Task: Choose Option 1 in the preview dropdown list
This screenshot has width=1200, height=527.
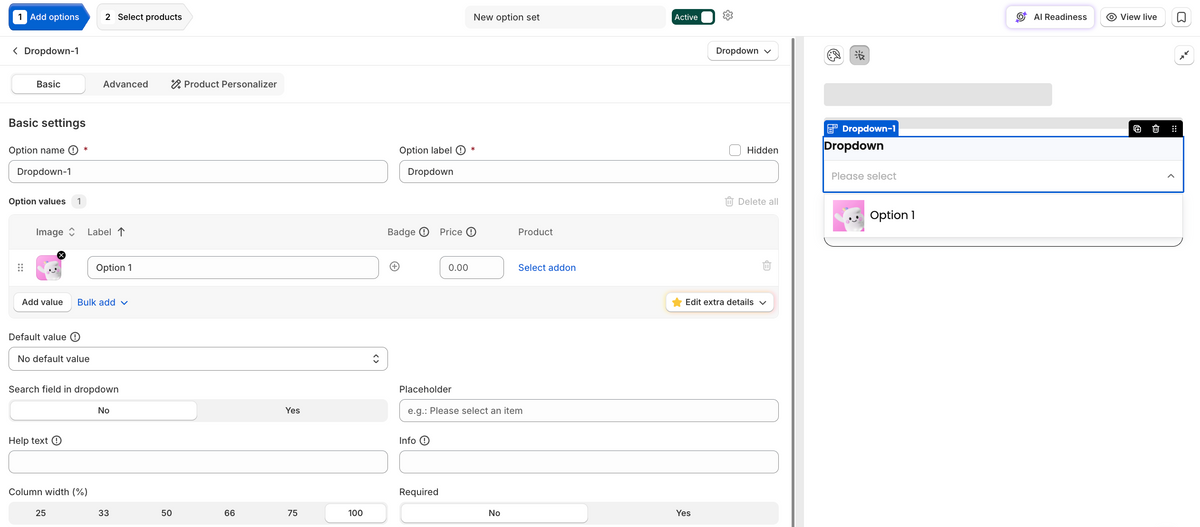Action: [x=1003, y=215]
